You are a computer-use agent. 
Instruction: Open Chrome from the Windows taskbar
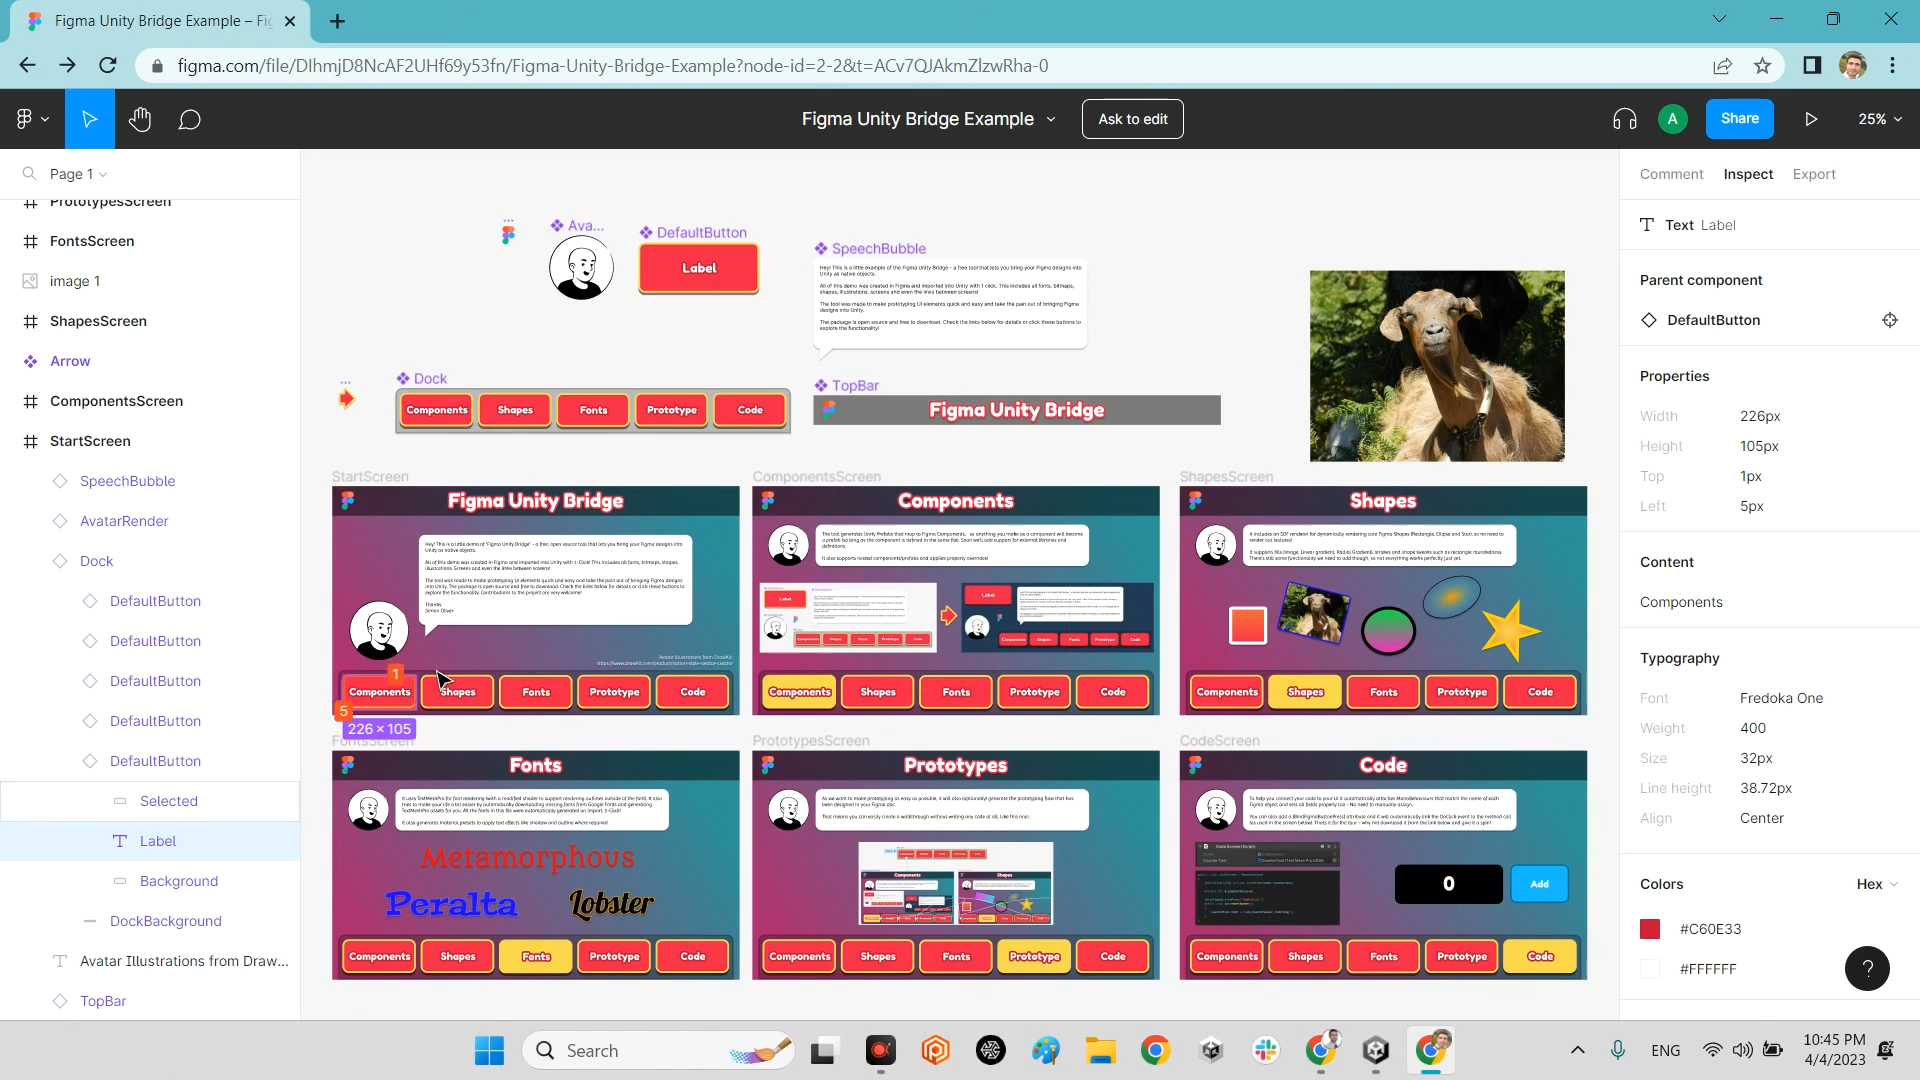click(1155, 1050)
